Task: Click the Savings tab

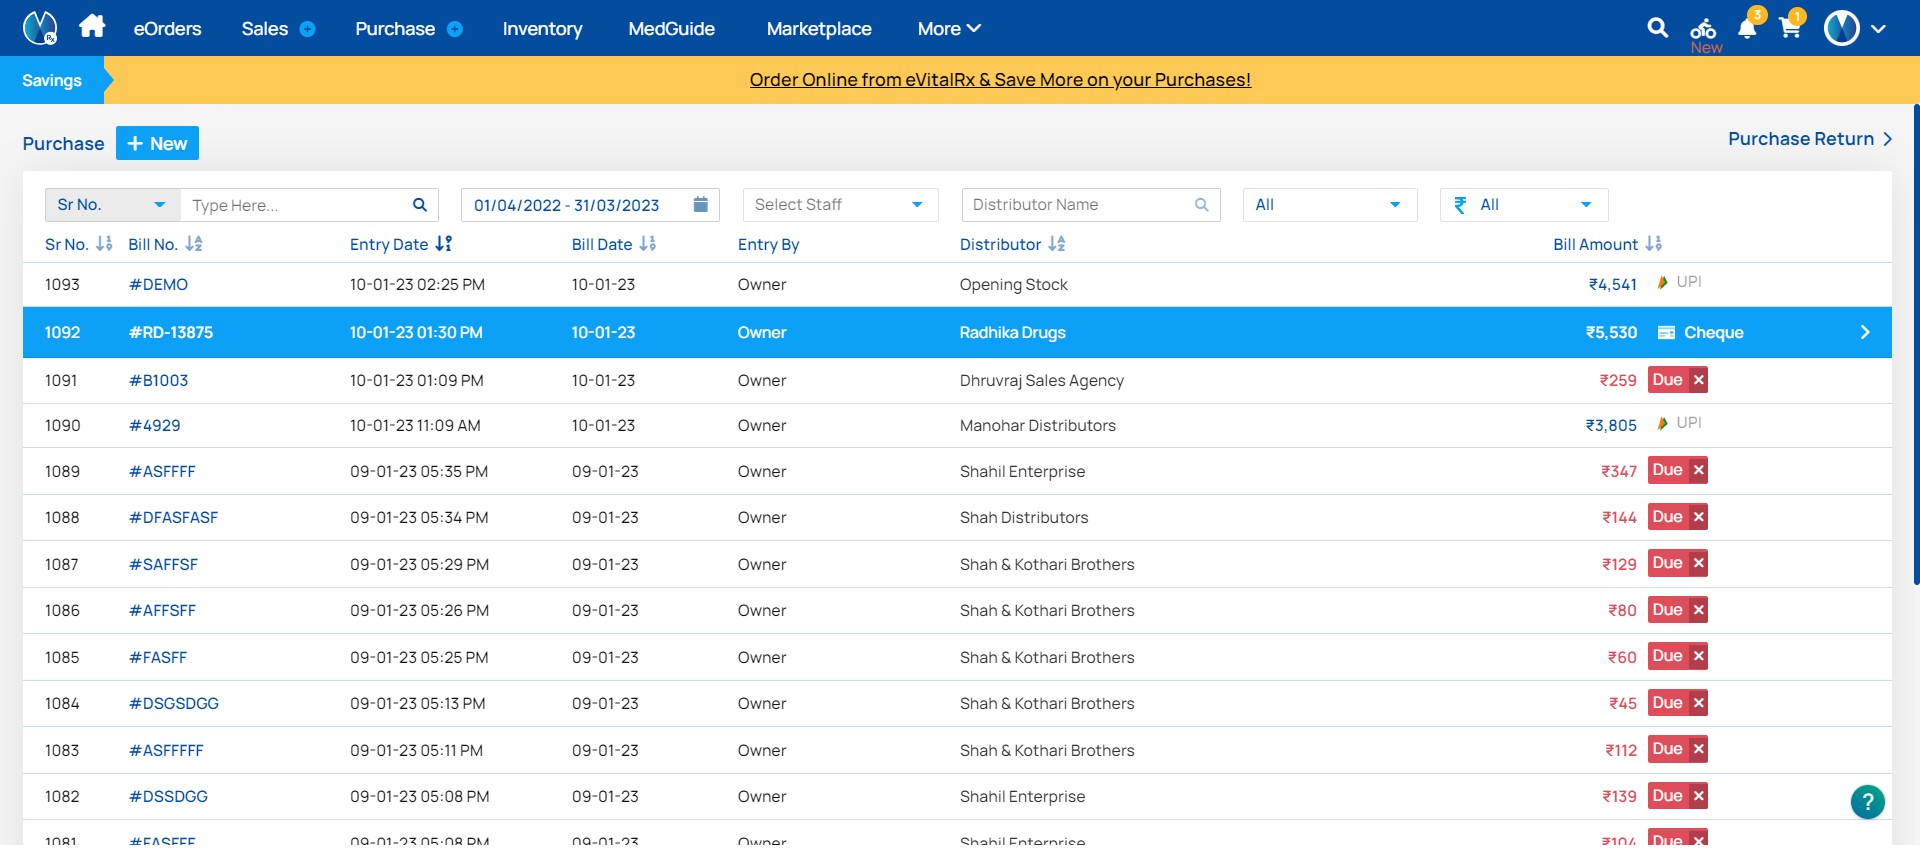Action: tap(52, 80)
